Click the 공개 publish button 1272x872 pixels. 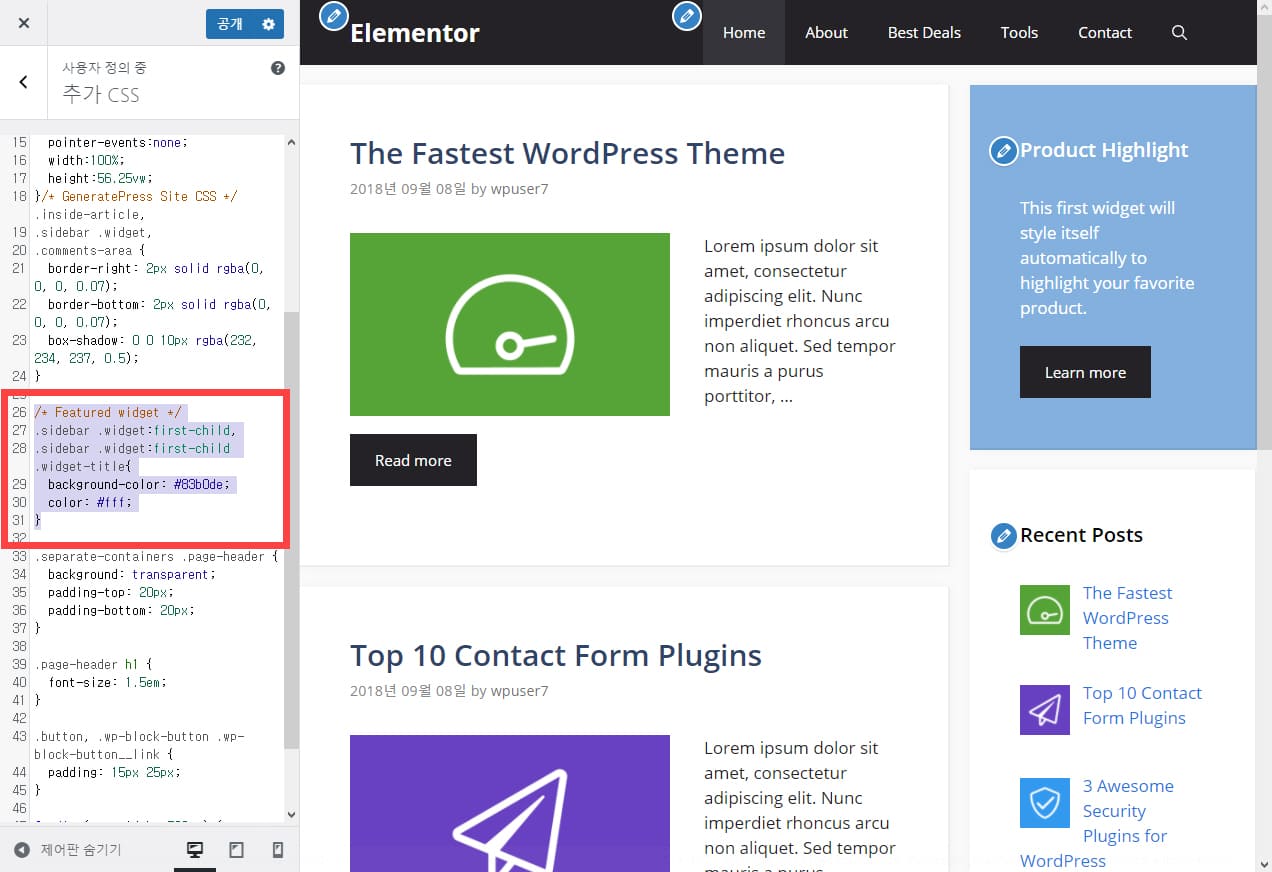point(230,24)
